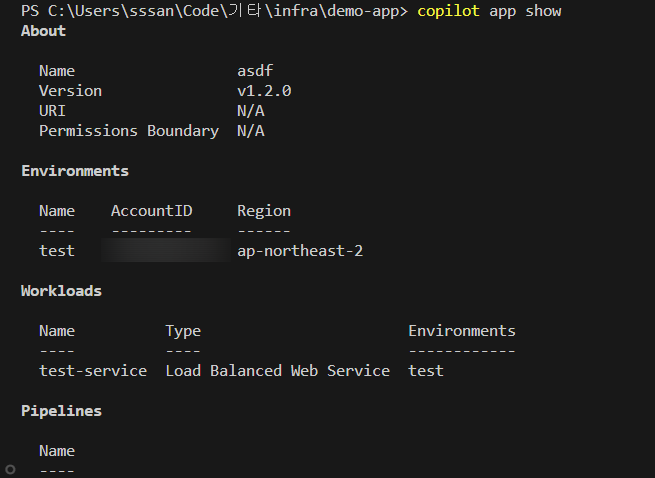Click the 'Name' column header under Pipelines

tap(57, 451)
